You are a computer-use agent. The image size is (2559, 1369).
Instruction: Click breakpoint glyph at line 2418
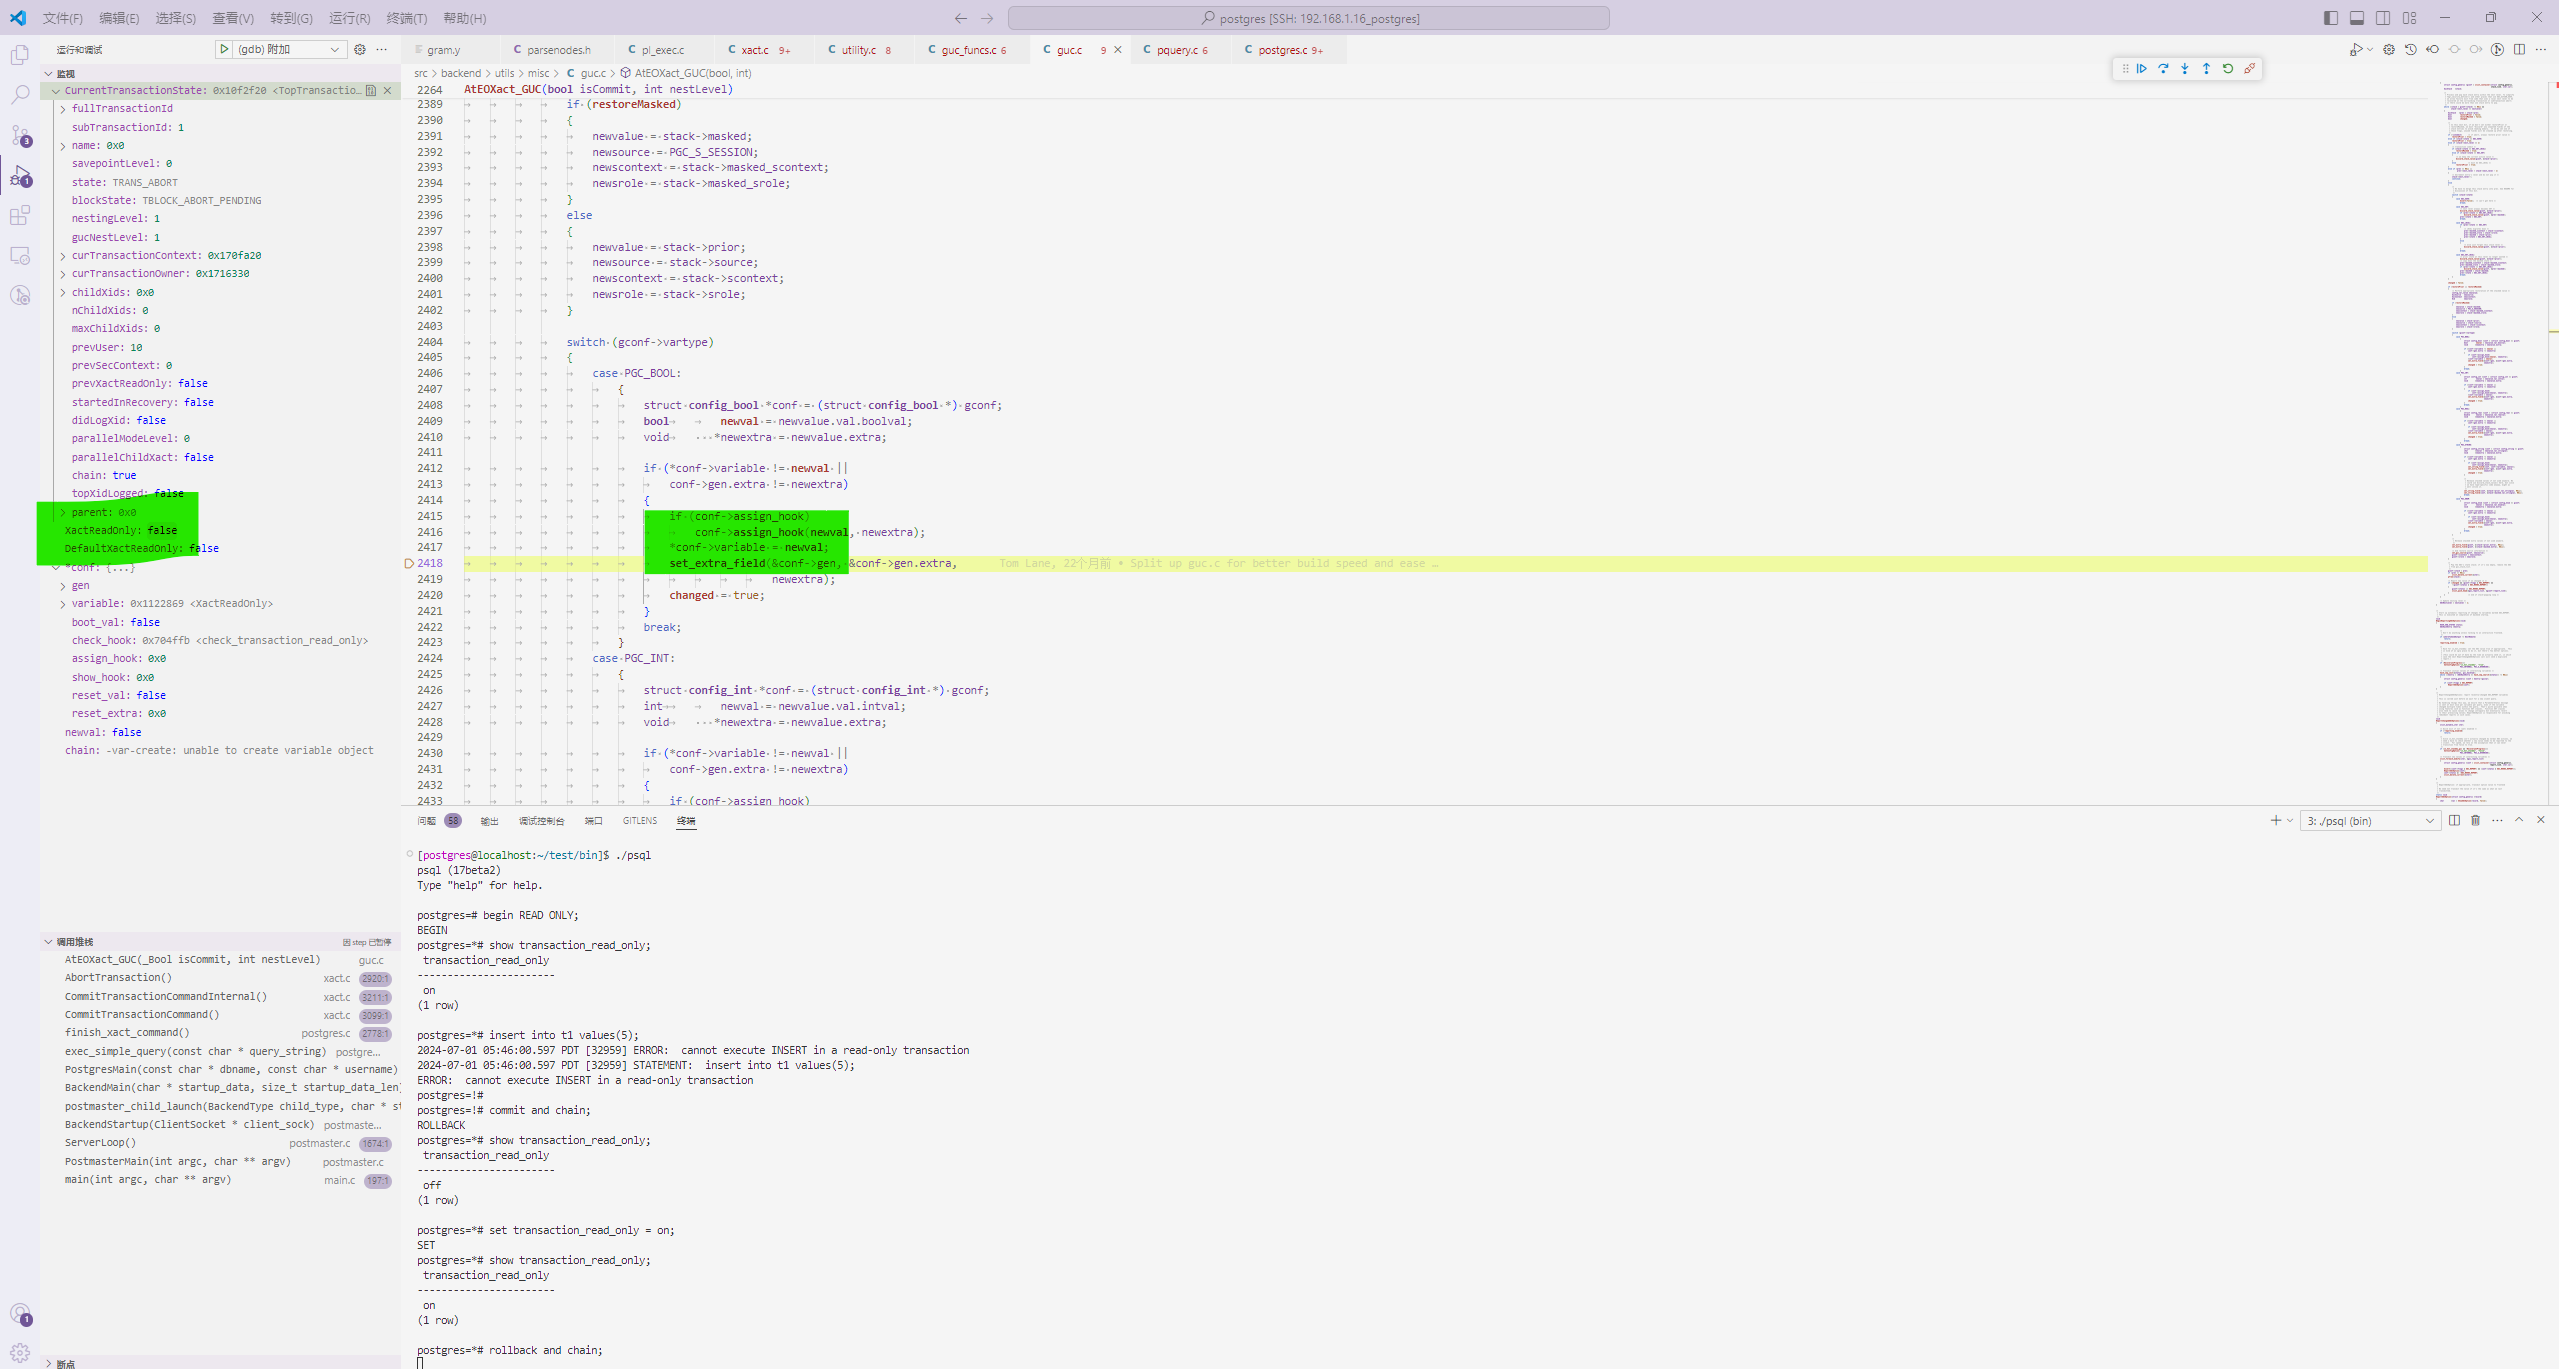click(408, 564)
